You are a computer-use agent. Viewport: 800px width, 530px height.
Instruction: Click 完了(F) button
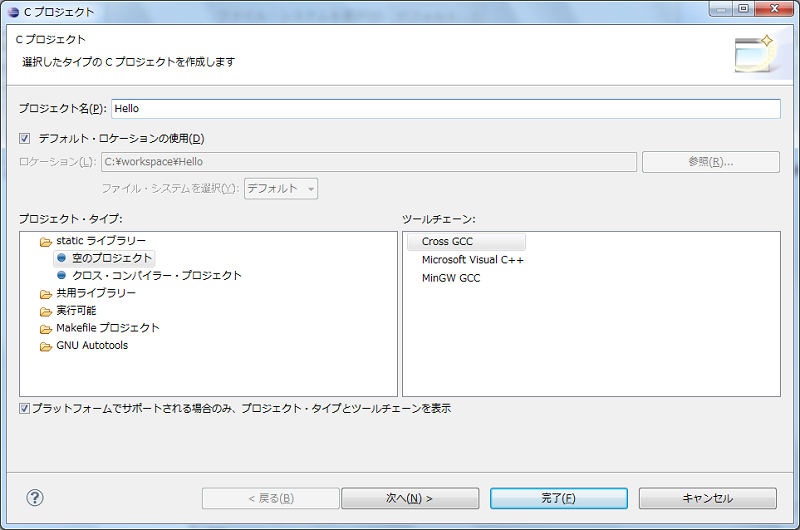click(559, 498)
